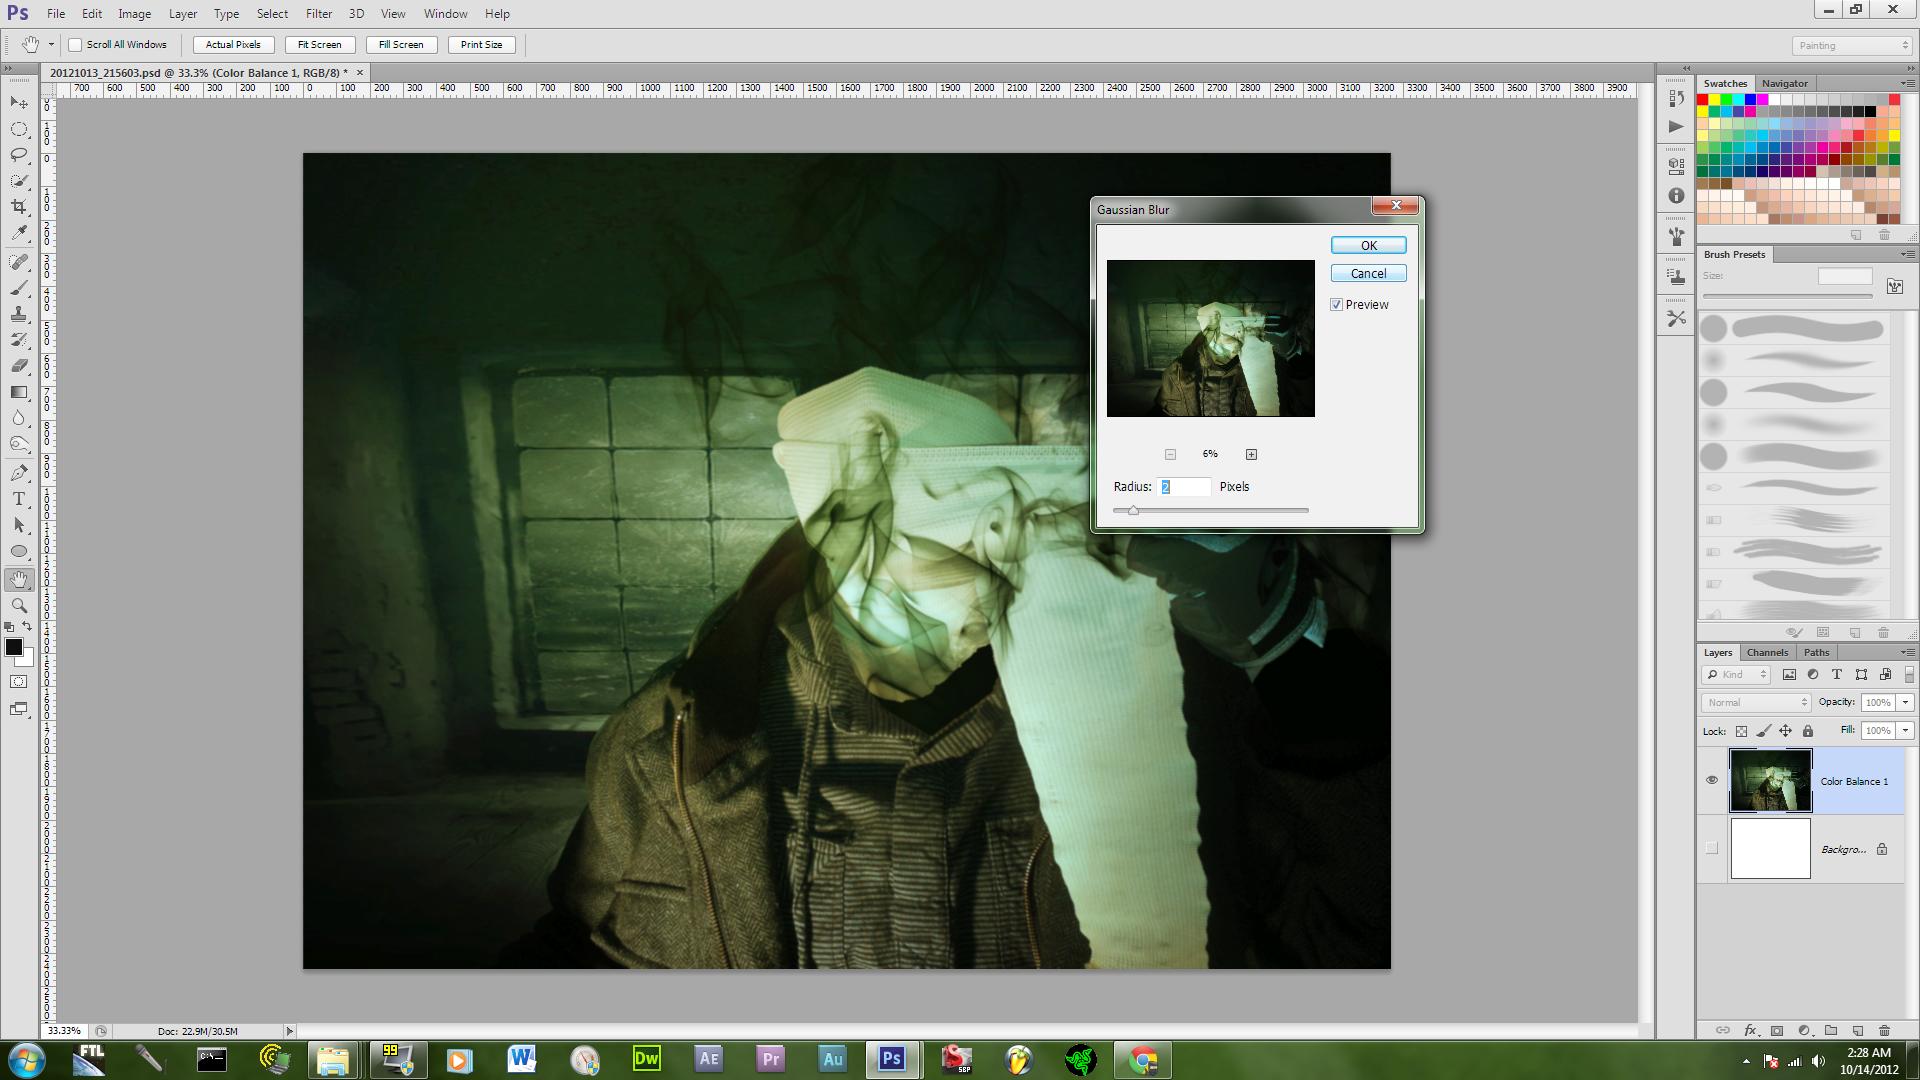Select the Lasso tool
Image resolution: width=1920 pixels, height=1080 pixels.
click(x=19, y=155)
